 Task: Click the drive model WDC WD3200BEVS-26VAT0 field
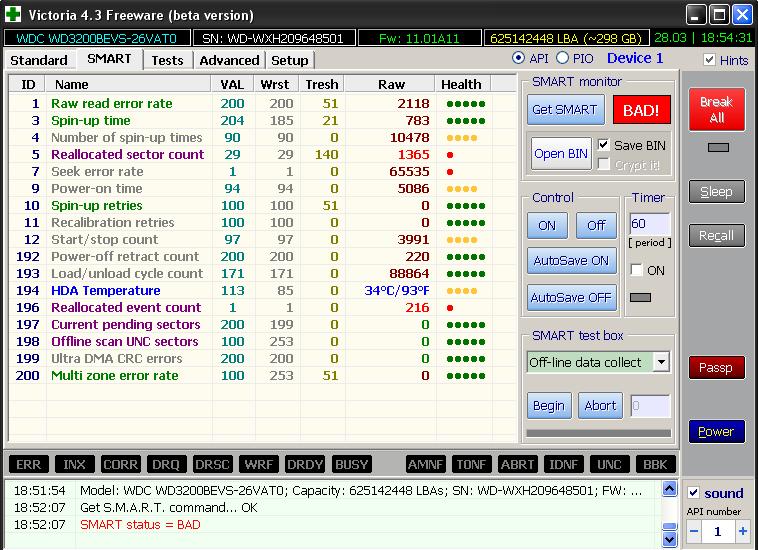coord(97,38)
